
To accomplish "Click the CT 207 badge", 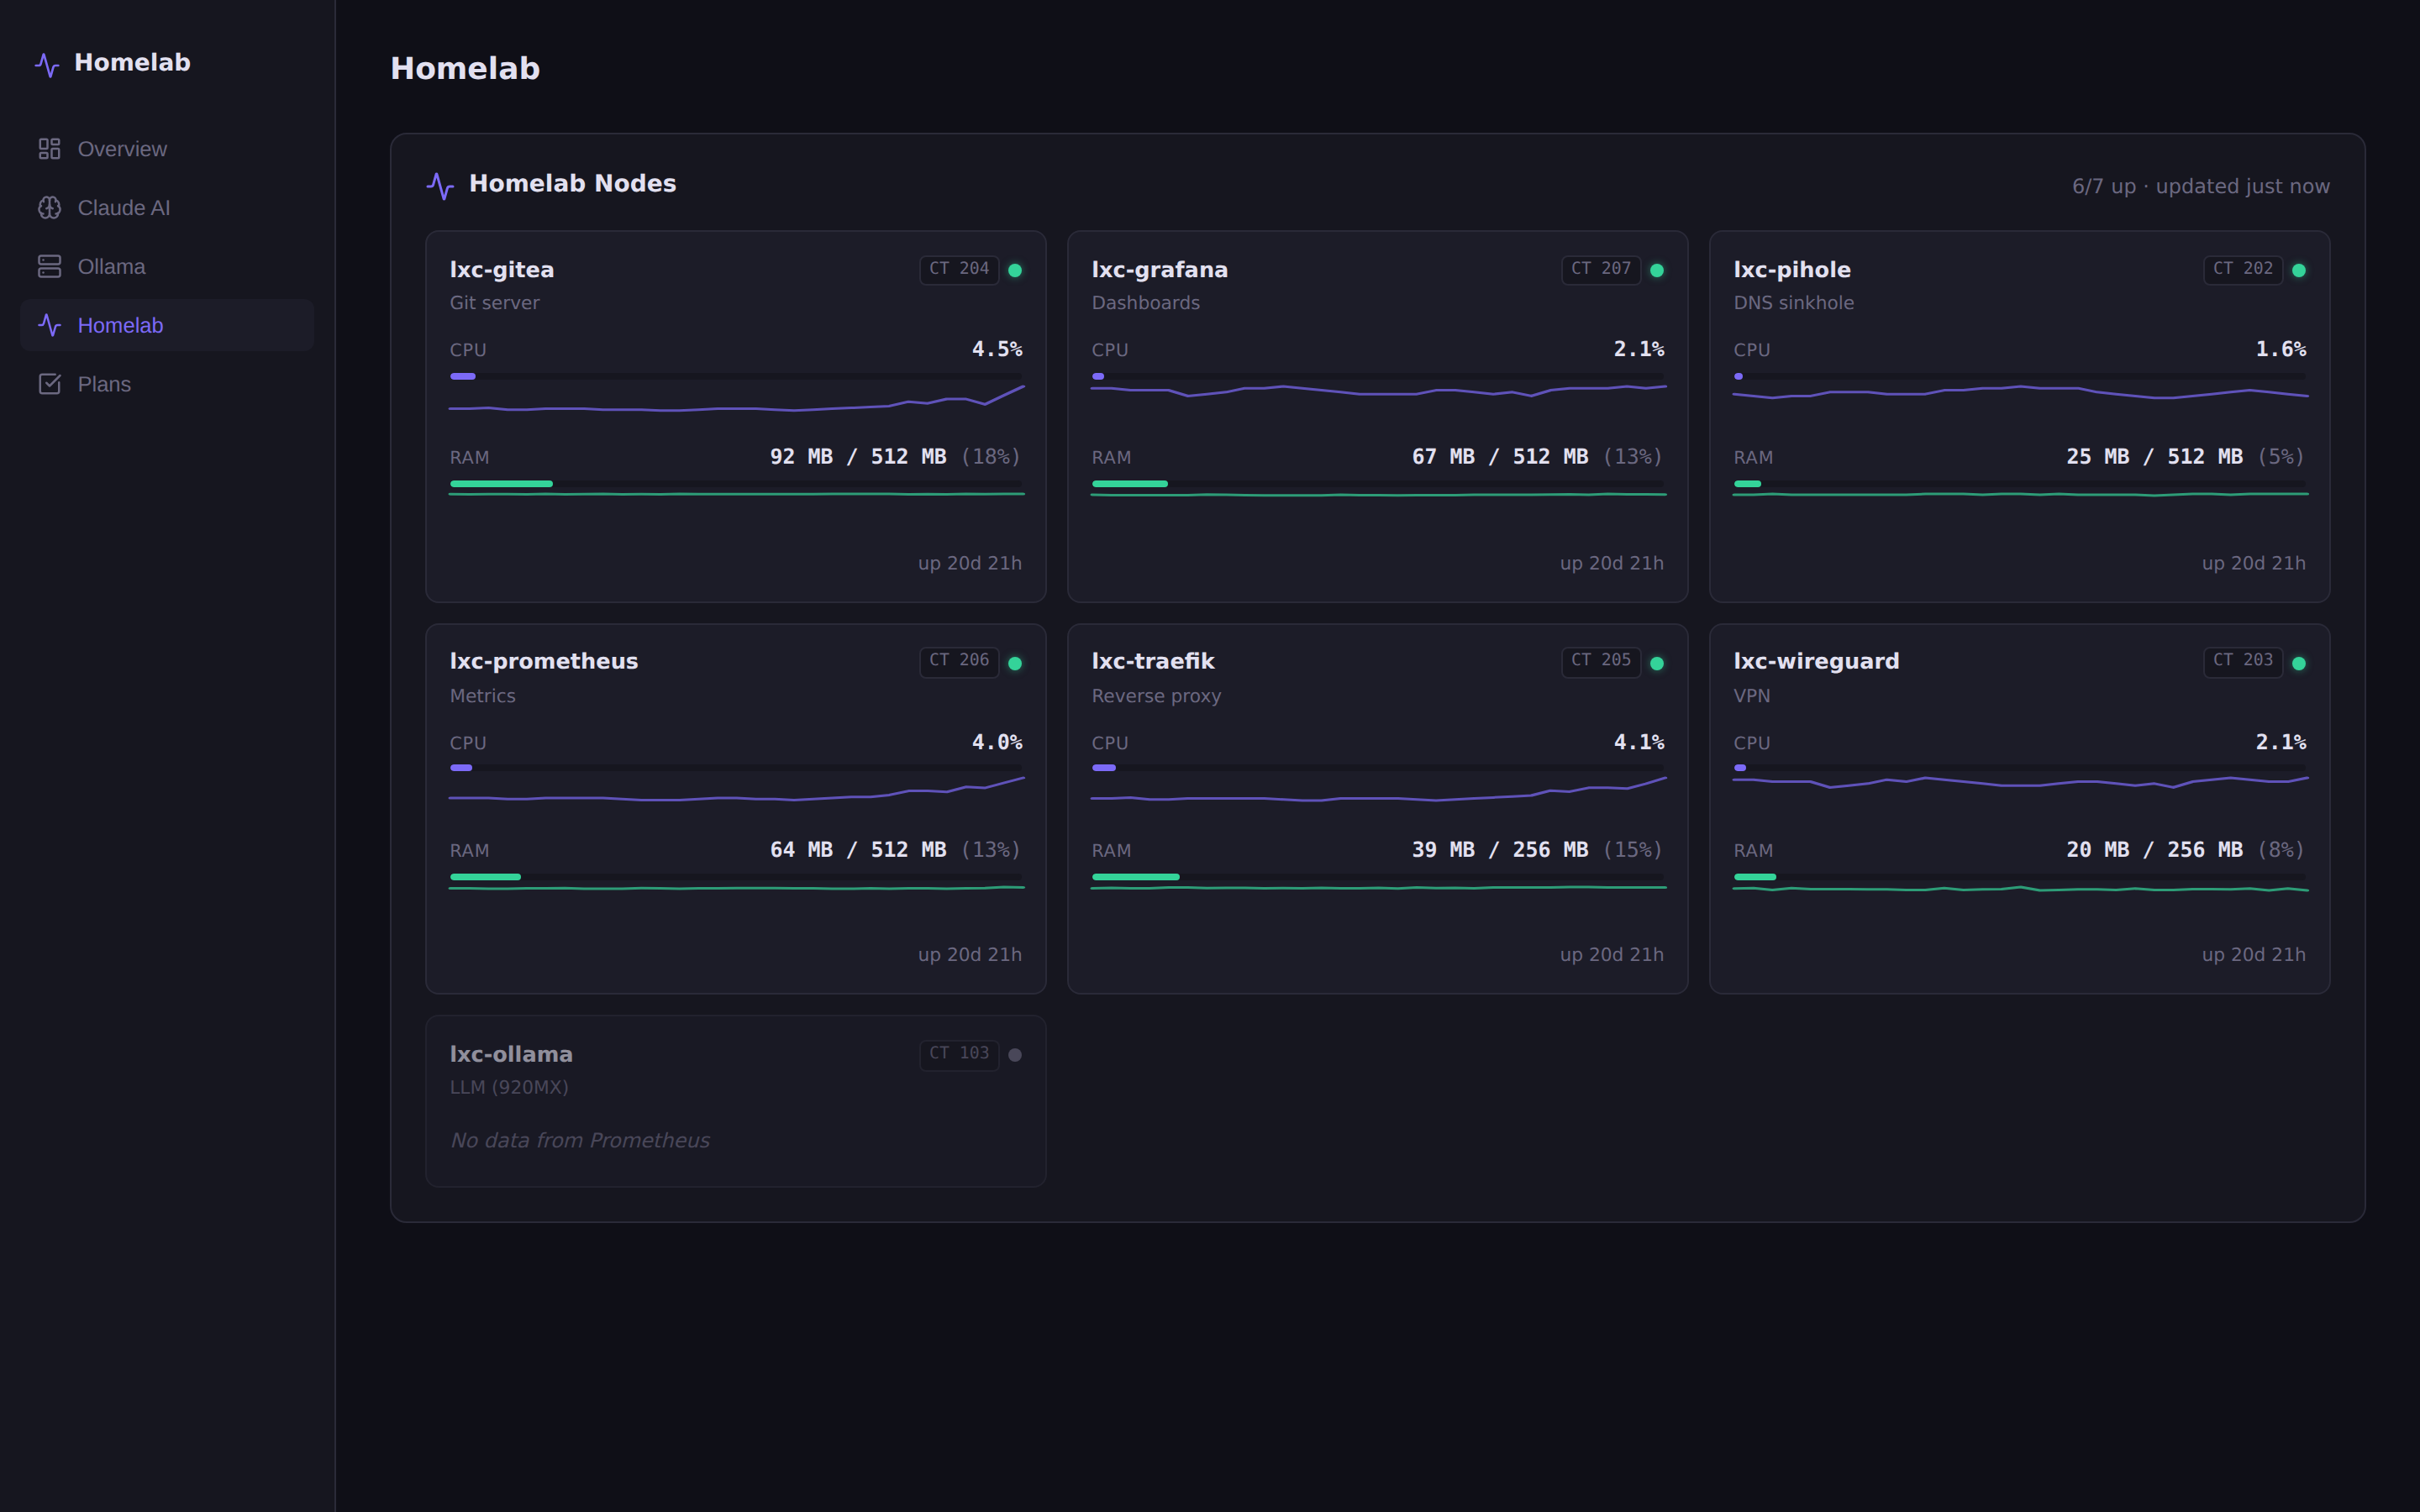I will [x=1601, y=269].
